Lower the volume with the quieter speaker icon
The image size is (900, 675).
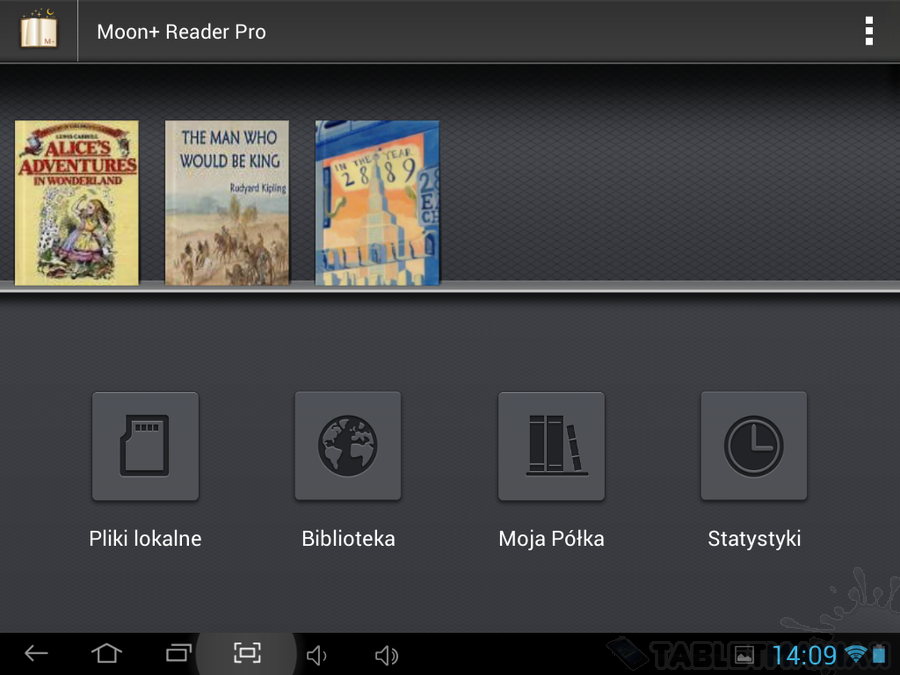316,655
